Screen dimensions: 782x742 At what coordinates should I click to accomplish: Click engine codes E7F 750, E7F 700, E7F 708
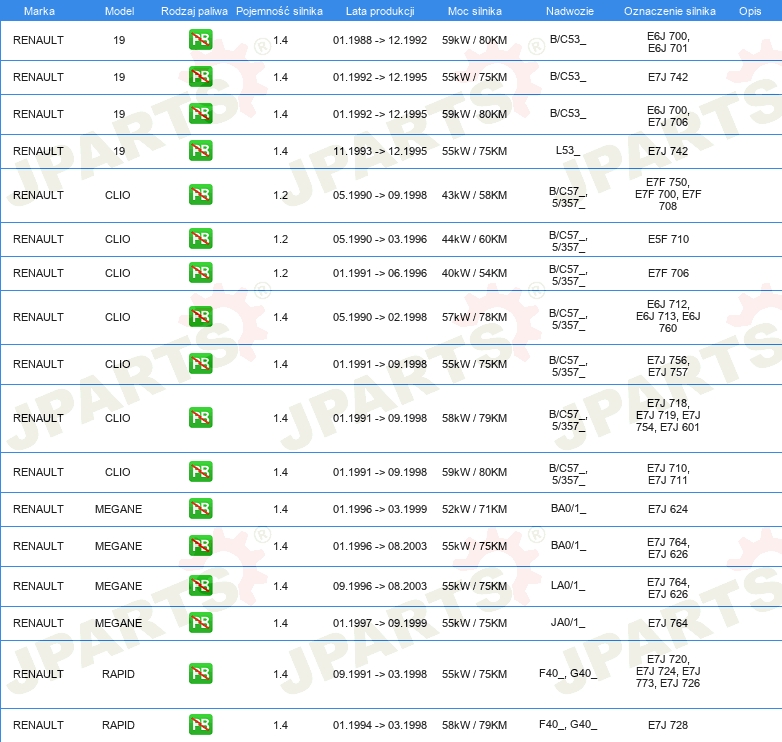coord(668,194)
